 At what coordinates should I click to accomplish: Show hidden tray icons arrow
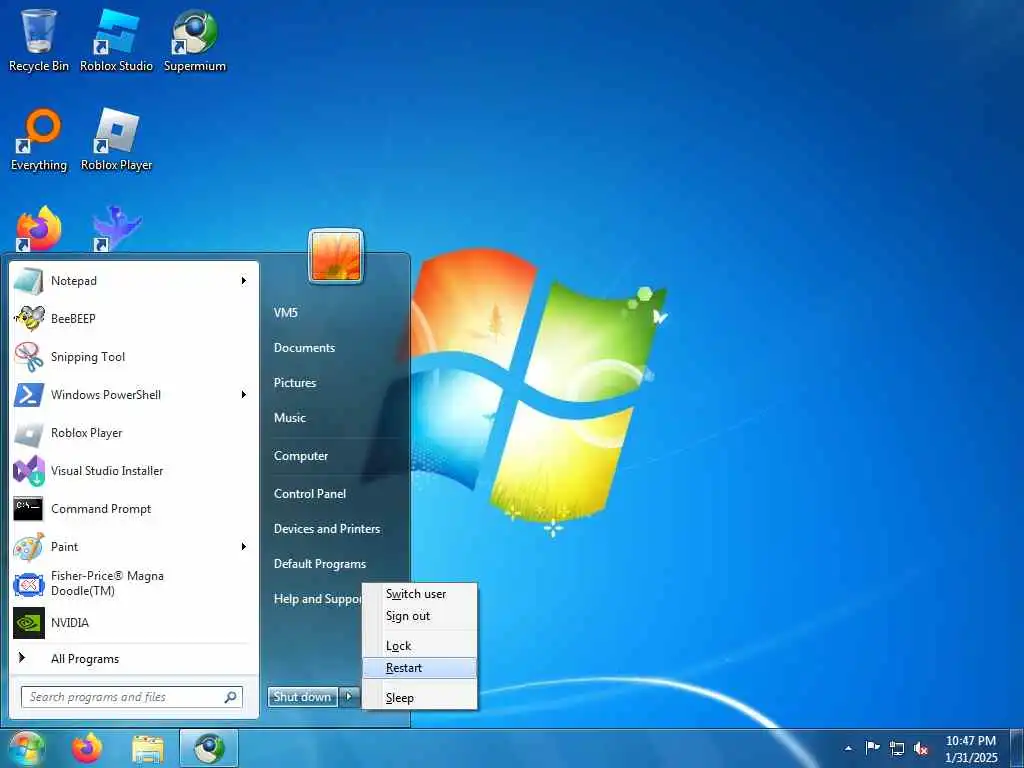[x=848, y=748]
